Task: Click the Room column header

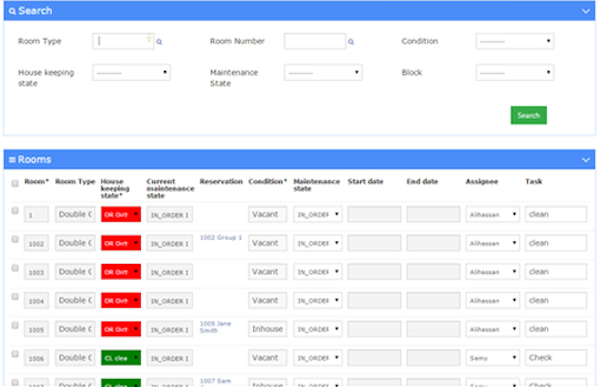Action: click(36, 181)
